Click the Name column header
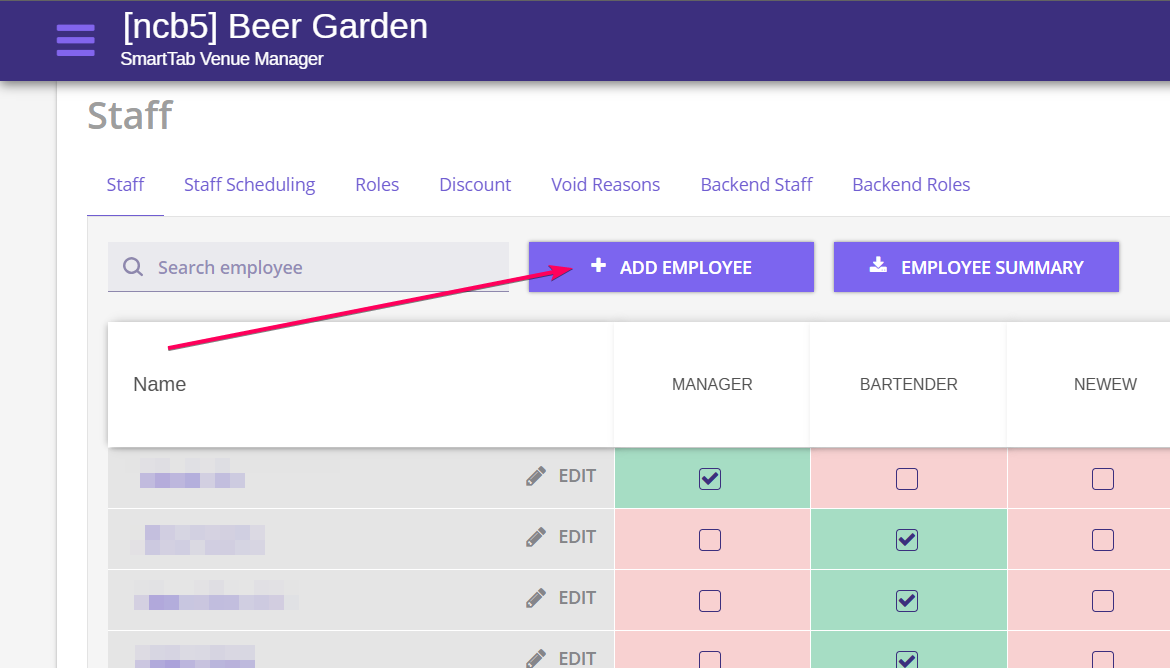 click(x=160, y=384)
